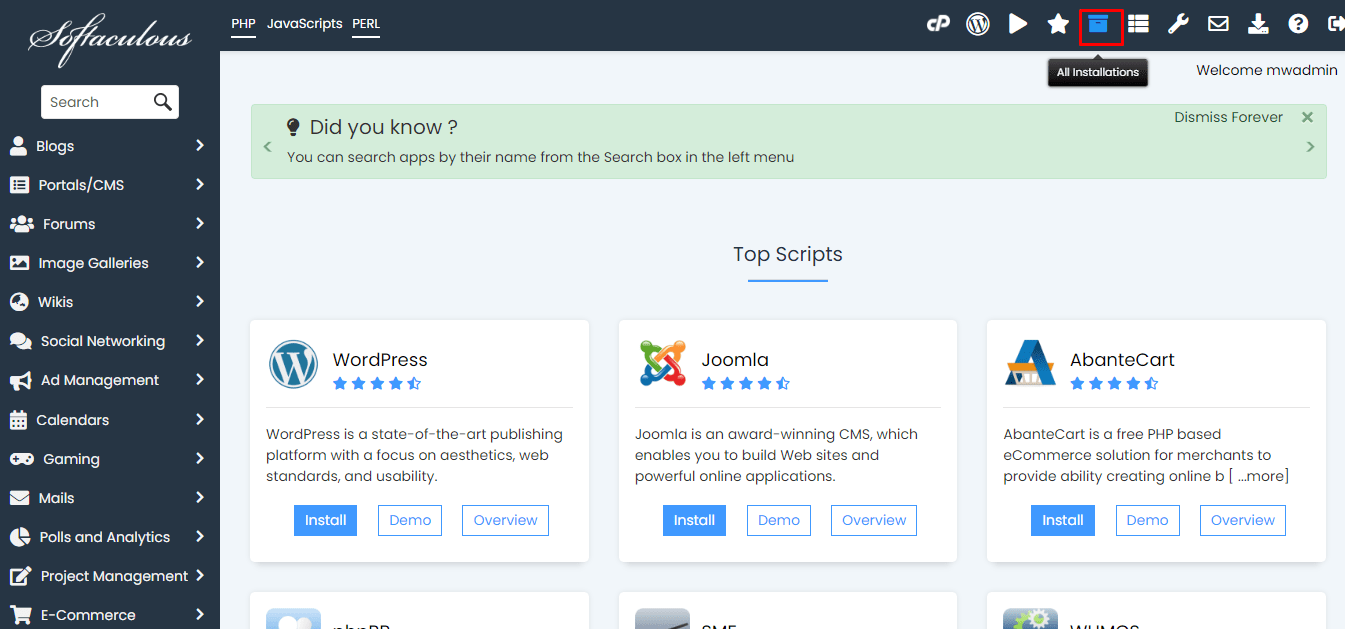Open the wrench settings icon
The height and width of the screenshot is (629, 1345).
[1178, 24]
